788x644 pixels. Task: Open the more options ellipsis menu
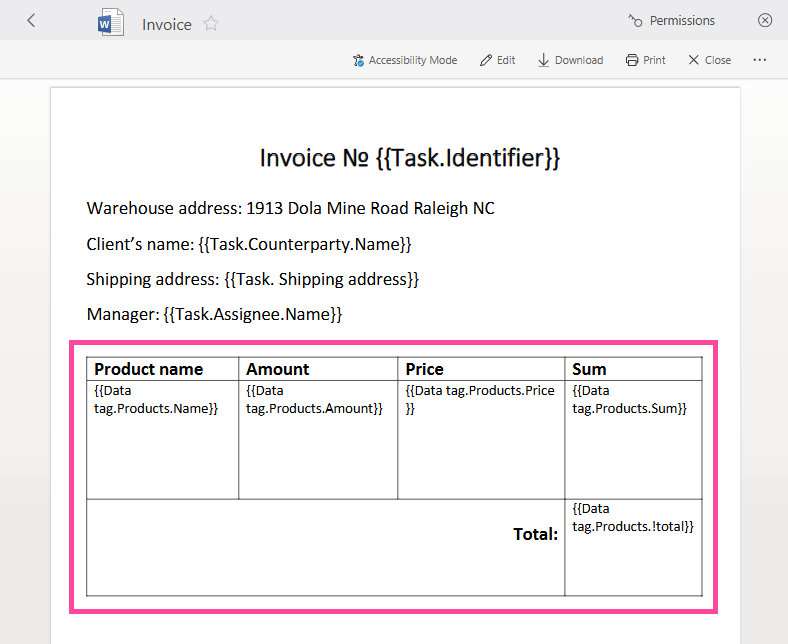[x=760, y=60]
